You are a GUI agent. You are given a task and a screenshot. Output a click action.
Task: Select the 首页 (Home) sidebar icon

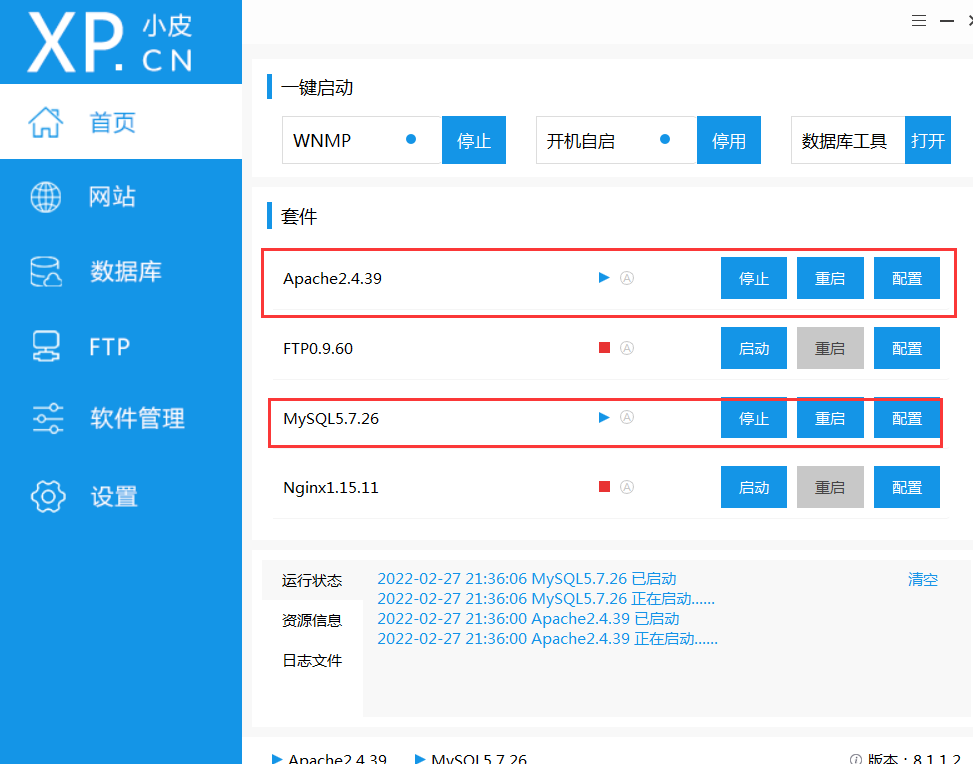[x=45, y=121]
